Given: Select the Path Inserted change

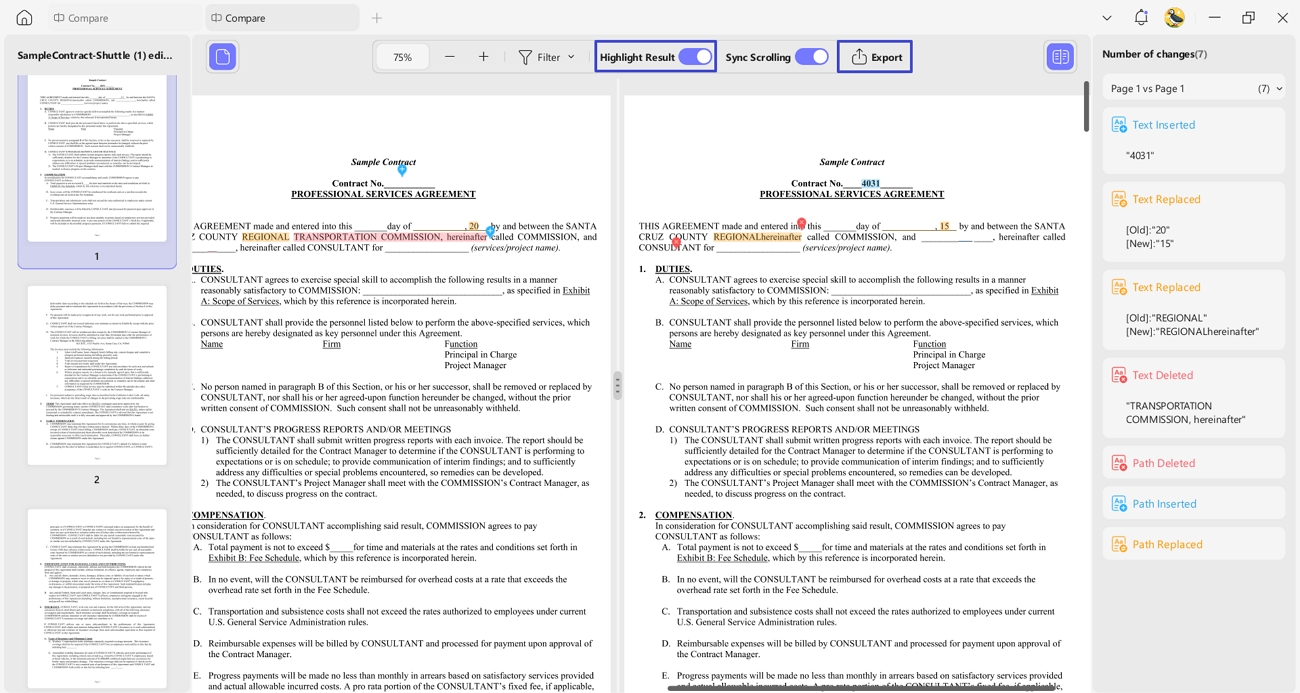Looking at the screenshot, I should [x=1194, y=504].
